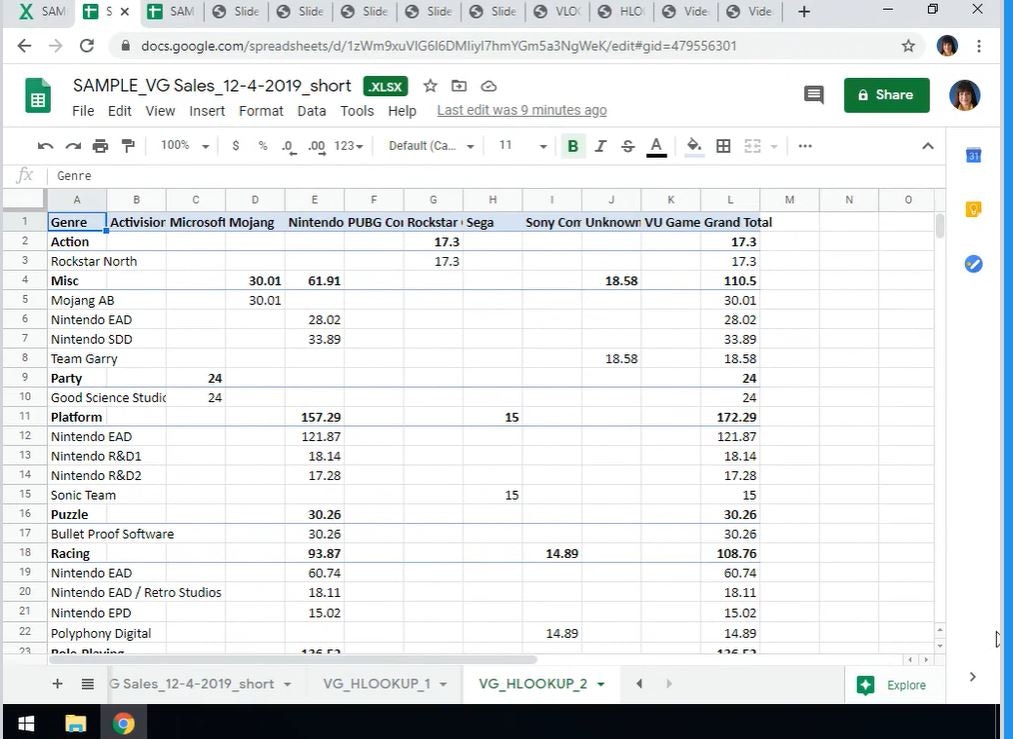Screen dimensions: 1013x739
Task: Open the Tasks side panel icon
Action: (x=973, y=264)
